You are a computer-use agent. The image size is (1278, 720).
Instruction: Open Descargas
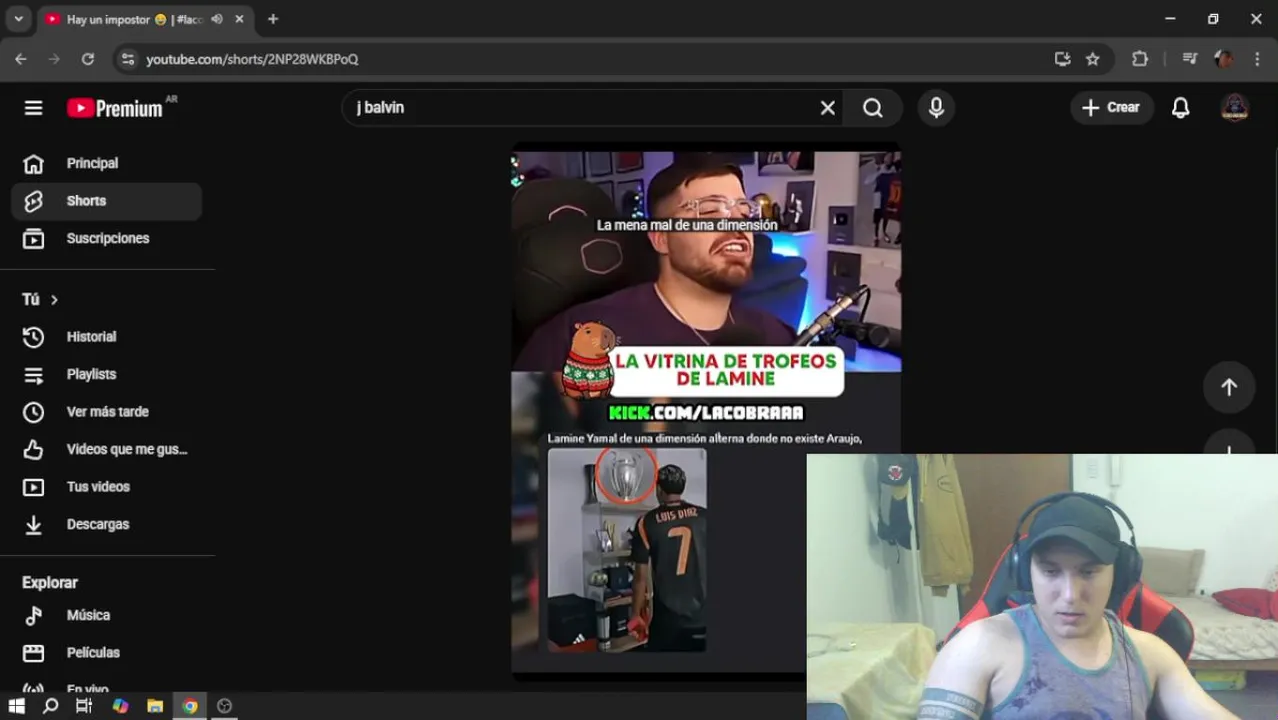(107, 524)
